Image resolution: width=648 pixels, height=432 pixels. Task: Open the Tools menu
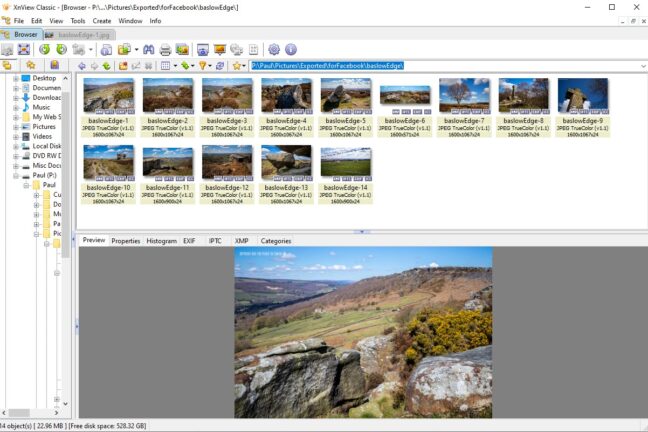pyautogui.click(x=78, y=21)
